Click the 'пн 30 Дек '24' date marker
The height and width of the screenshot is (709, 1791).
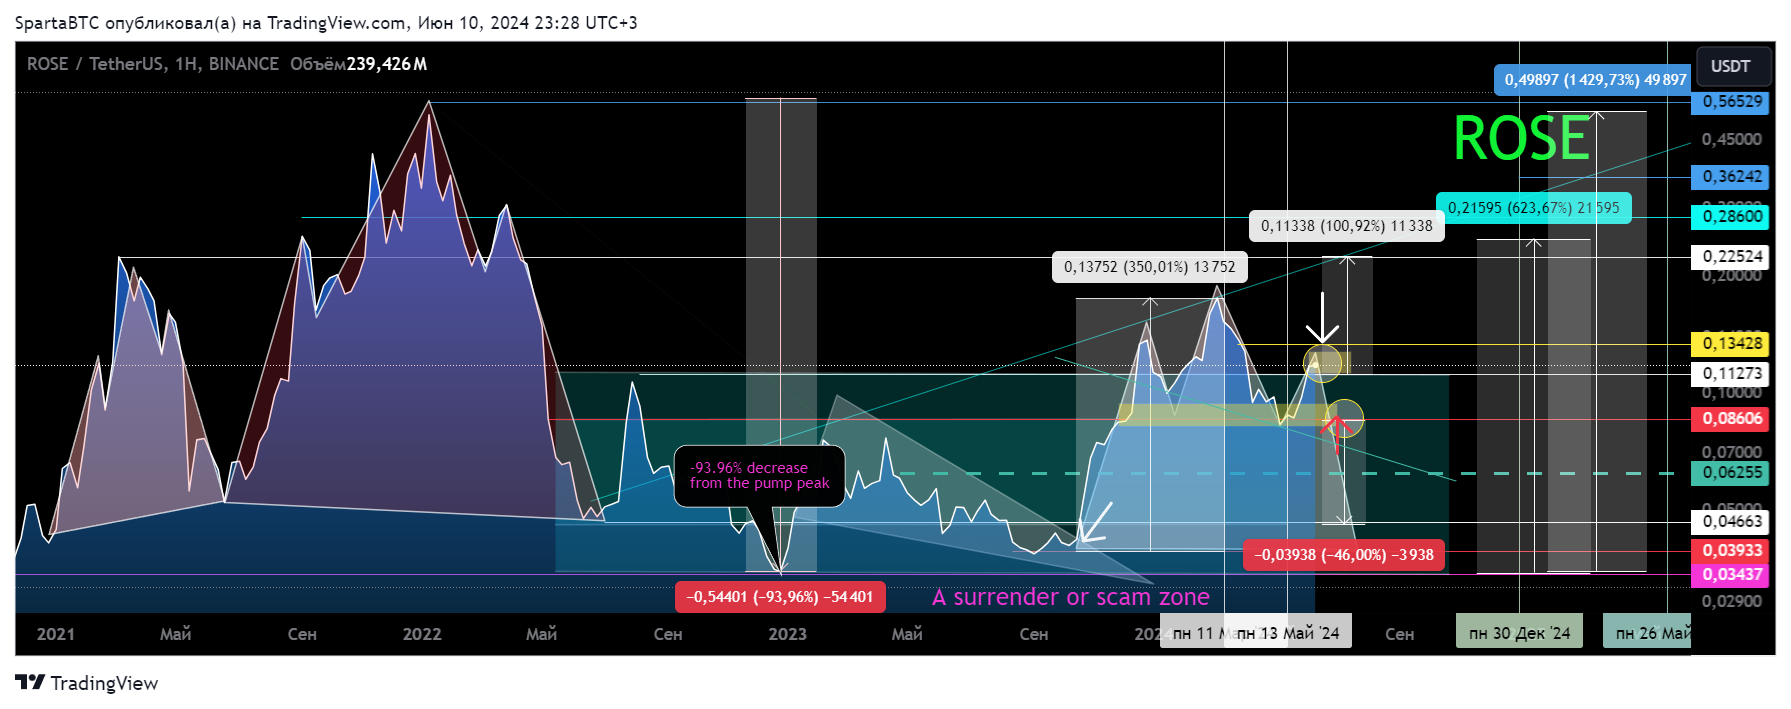pos(1519,633)
